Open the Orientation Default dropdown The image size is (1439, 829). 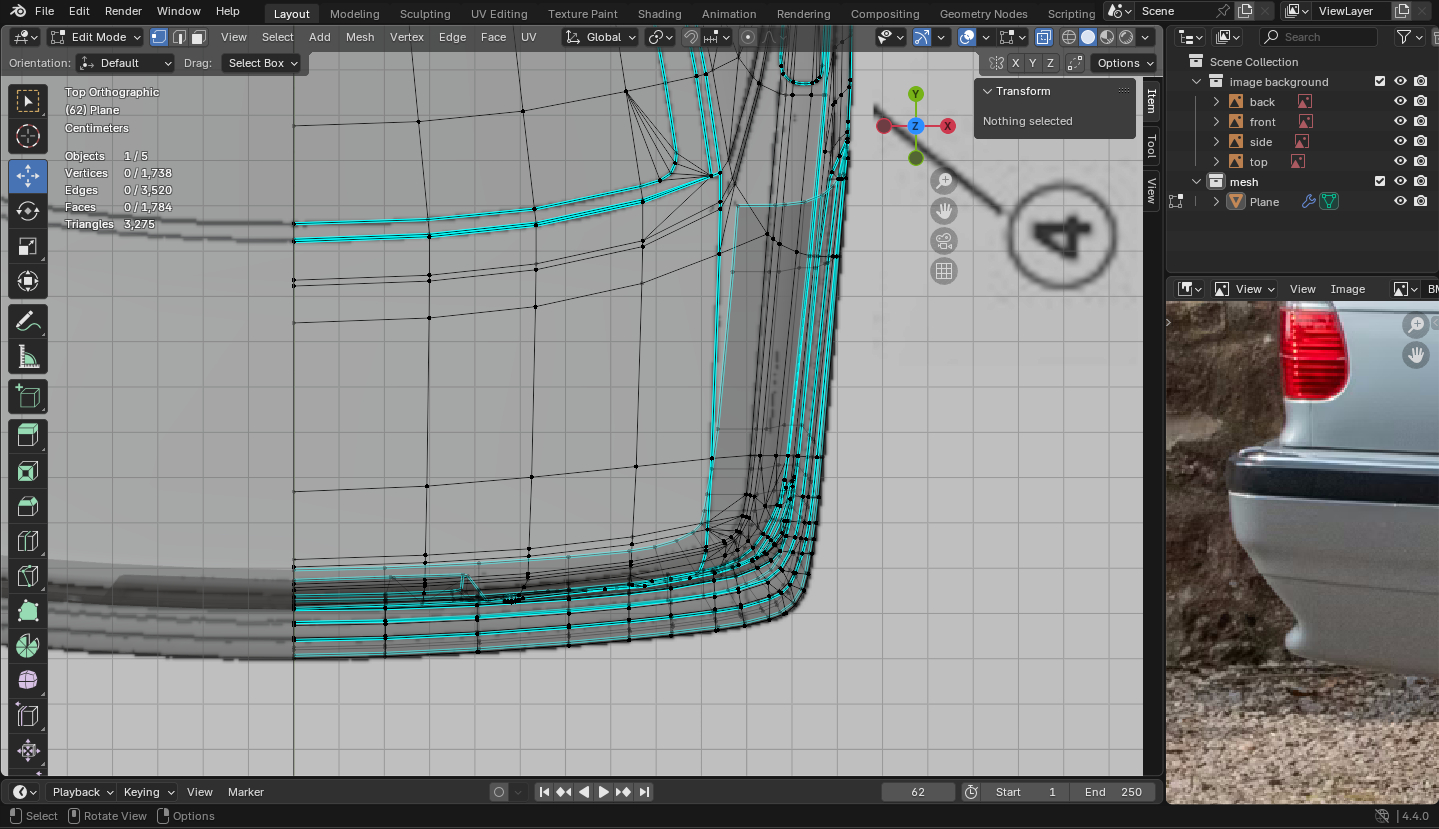click(x=125, y=63)
